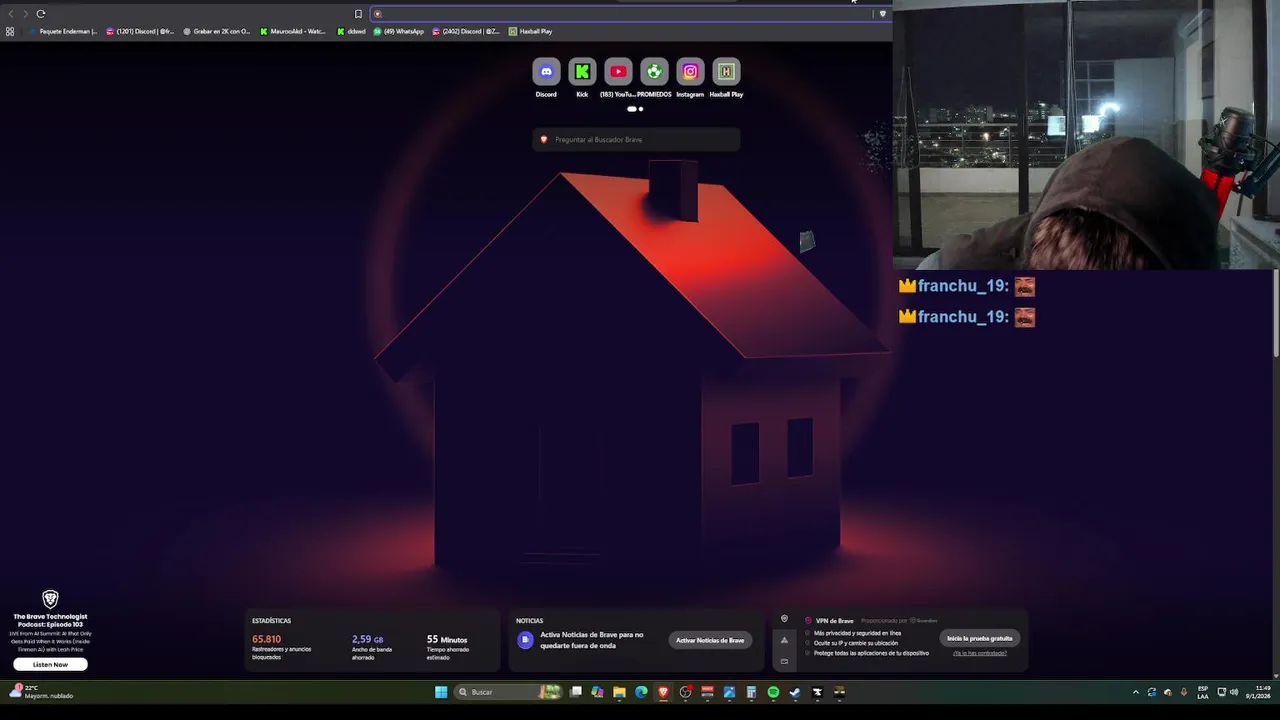Click ESP LAA language indicator

pos(1203,692)
